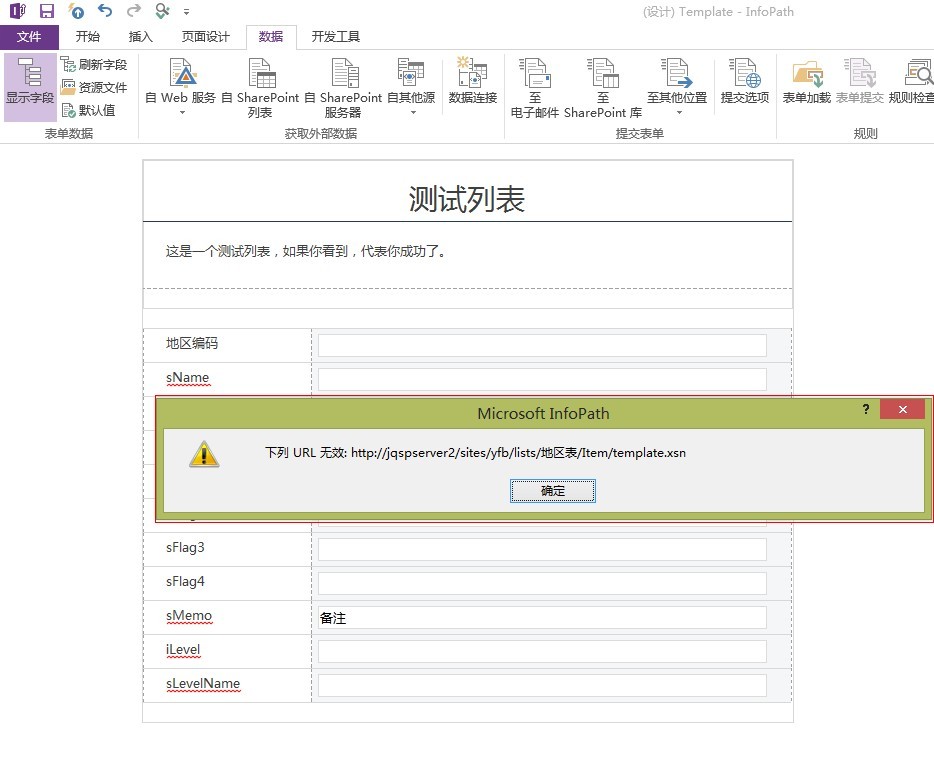934x778 pixels.
Task: Click the Microsoft InfoPath dialog title
Action: [x=543, y=413]
